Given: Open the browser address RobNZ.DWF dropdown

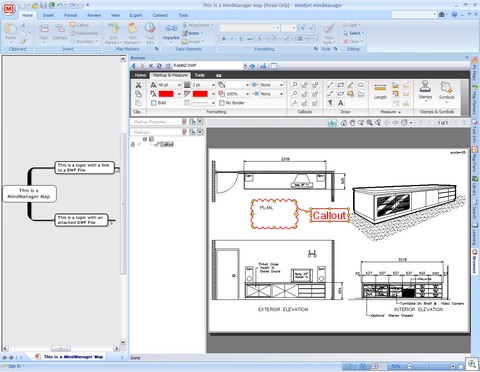Looking at the screenshot, I should click(x=245, y=66).
